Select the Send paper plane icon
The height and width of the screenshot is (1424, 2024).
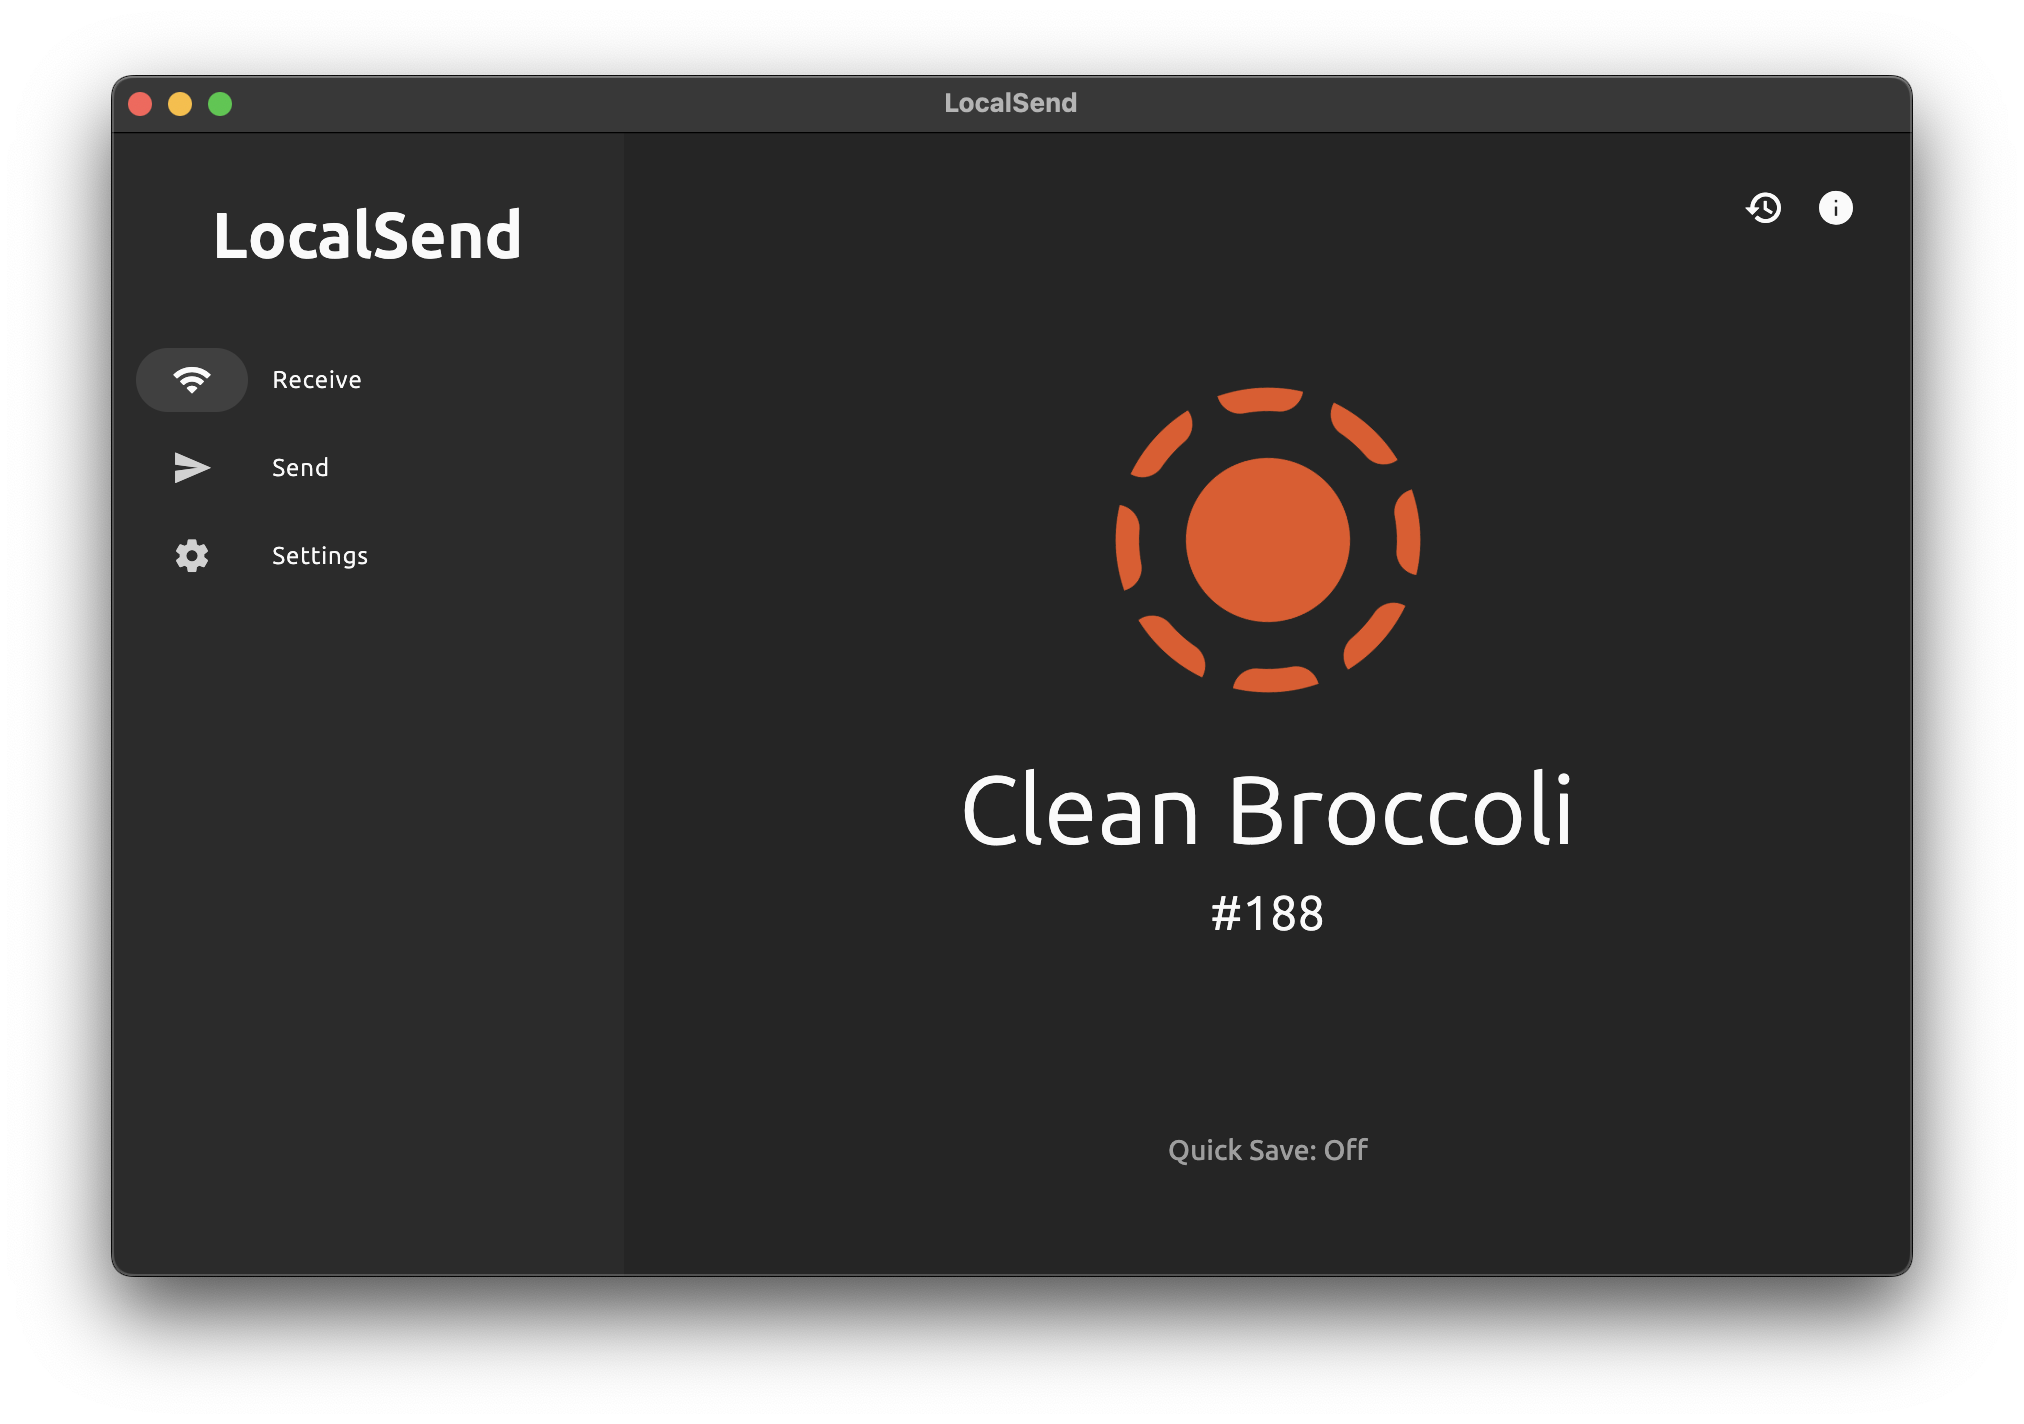(192, 468)
